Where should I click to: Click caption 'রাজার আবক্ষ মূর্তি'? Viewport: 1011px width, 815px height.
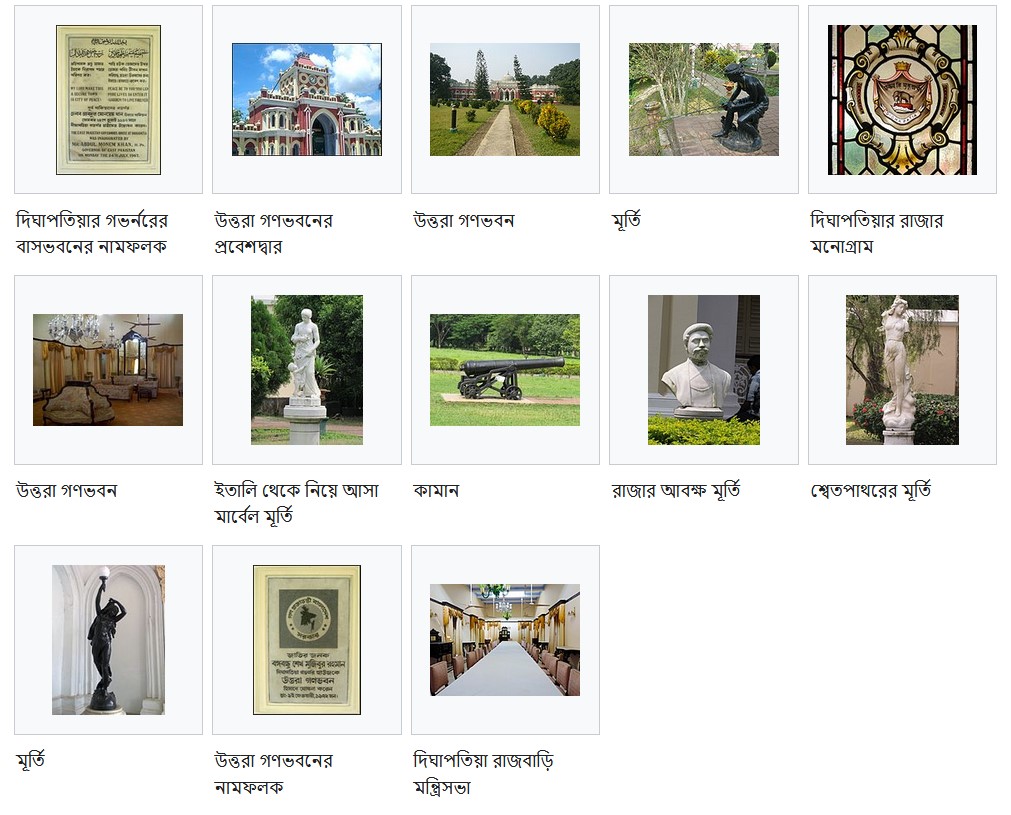click(676, 491)
